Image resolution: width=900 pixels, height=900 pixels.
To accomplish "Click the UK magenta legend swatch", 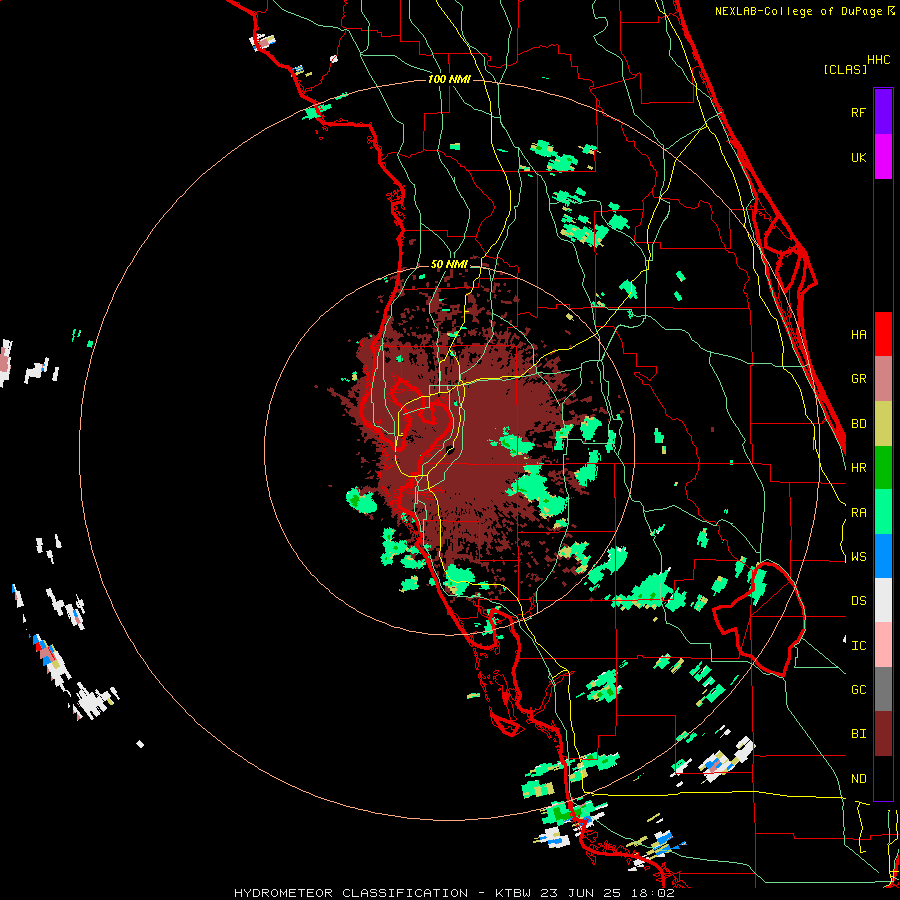I will [883, 157].
